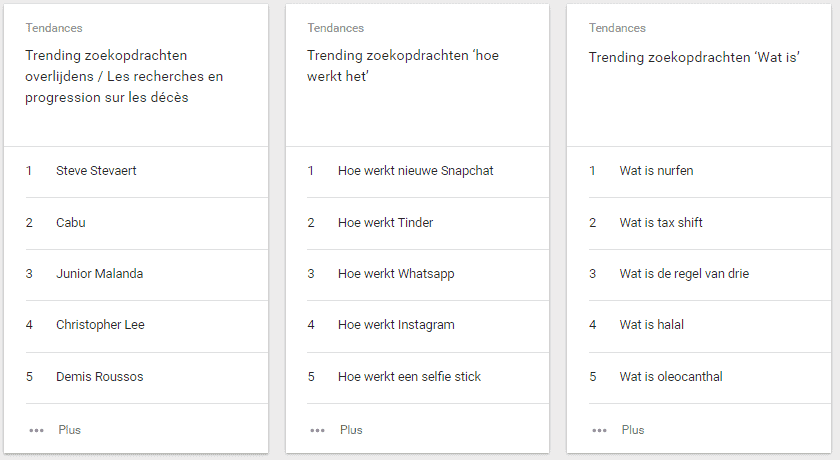Click the three-dots icon under overlijdens card

tap(37, 430)
